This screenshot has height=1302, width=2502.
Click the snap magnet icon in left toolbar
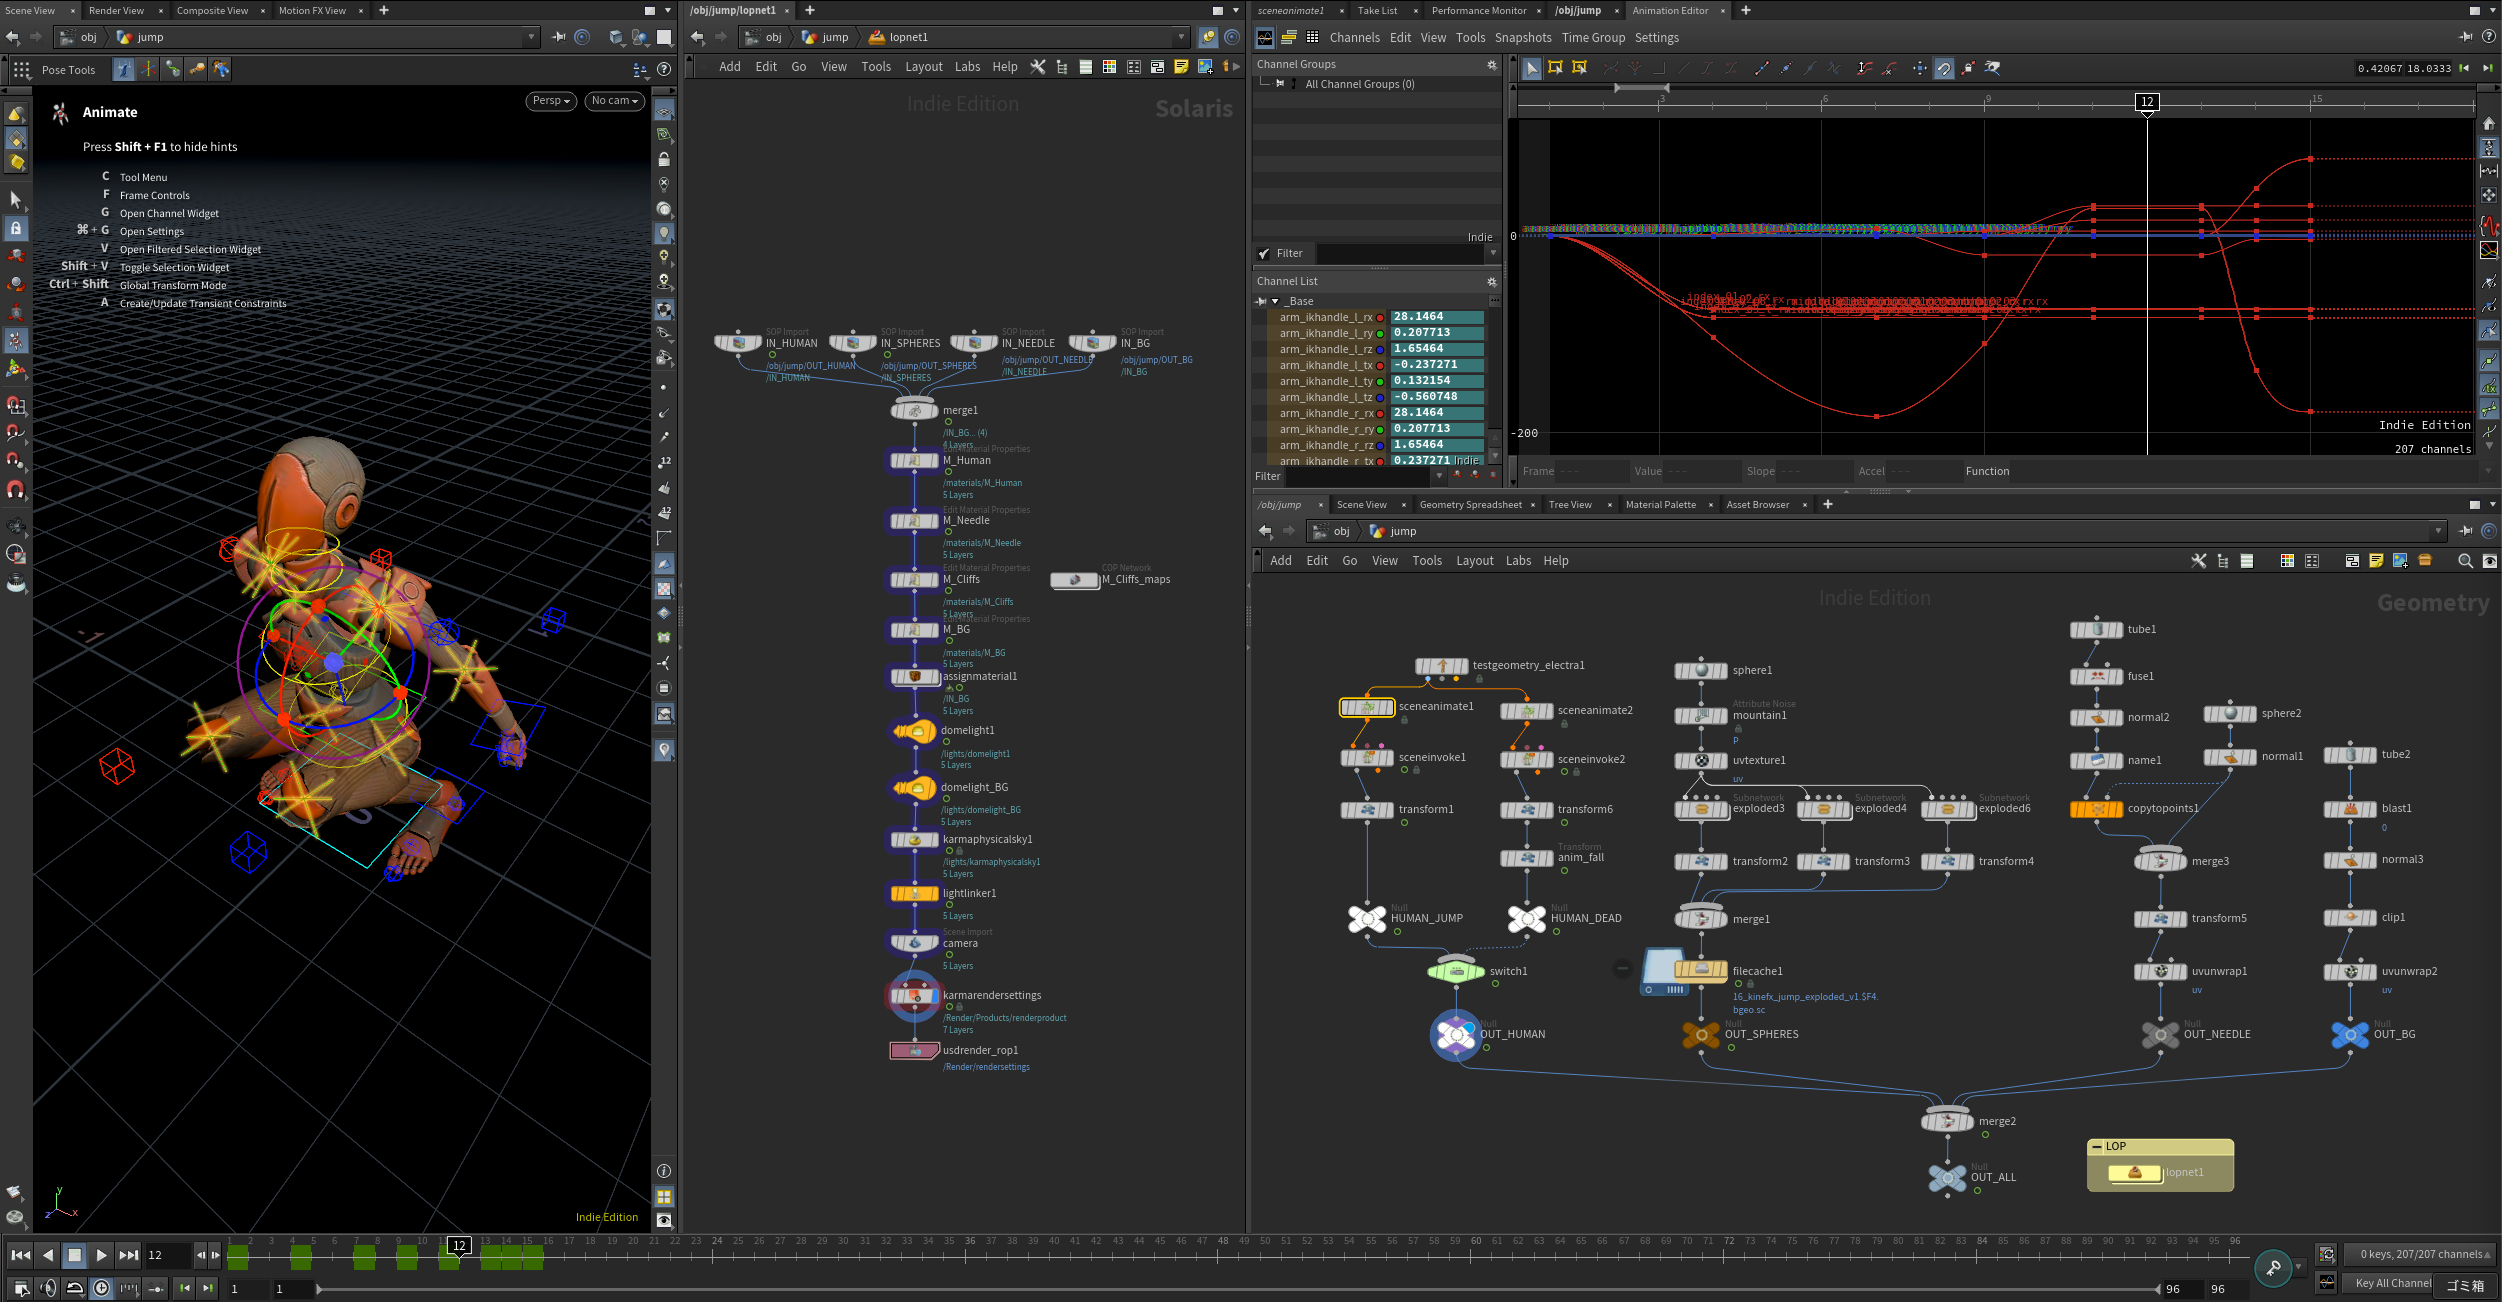point(16,490)
